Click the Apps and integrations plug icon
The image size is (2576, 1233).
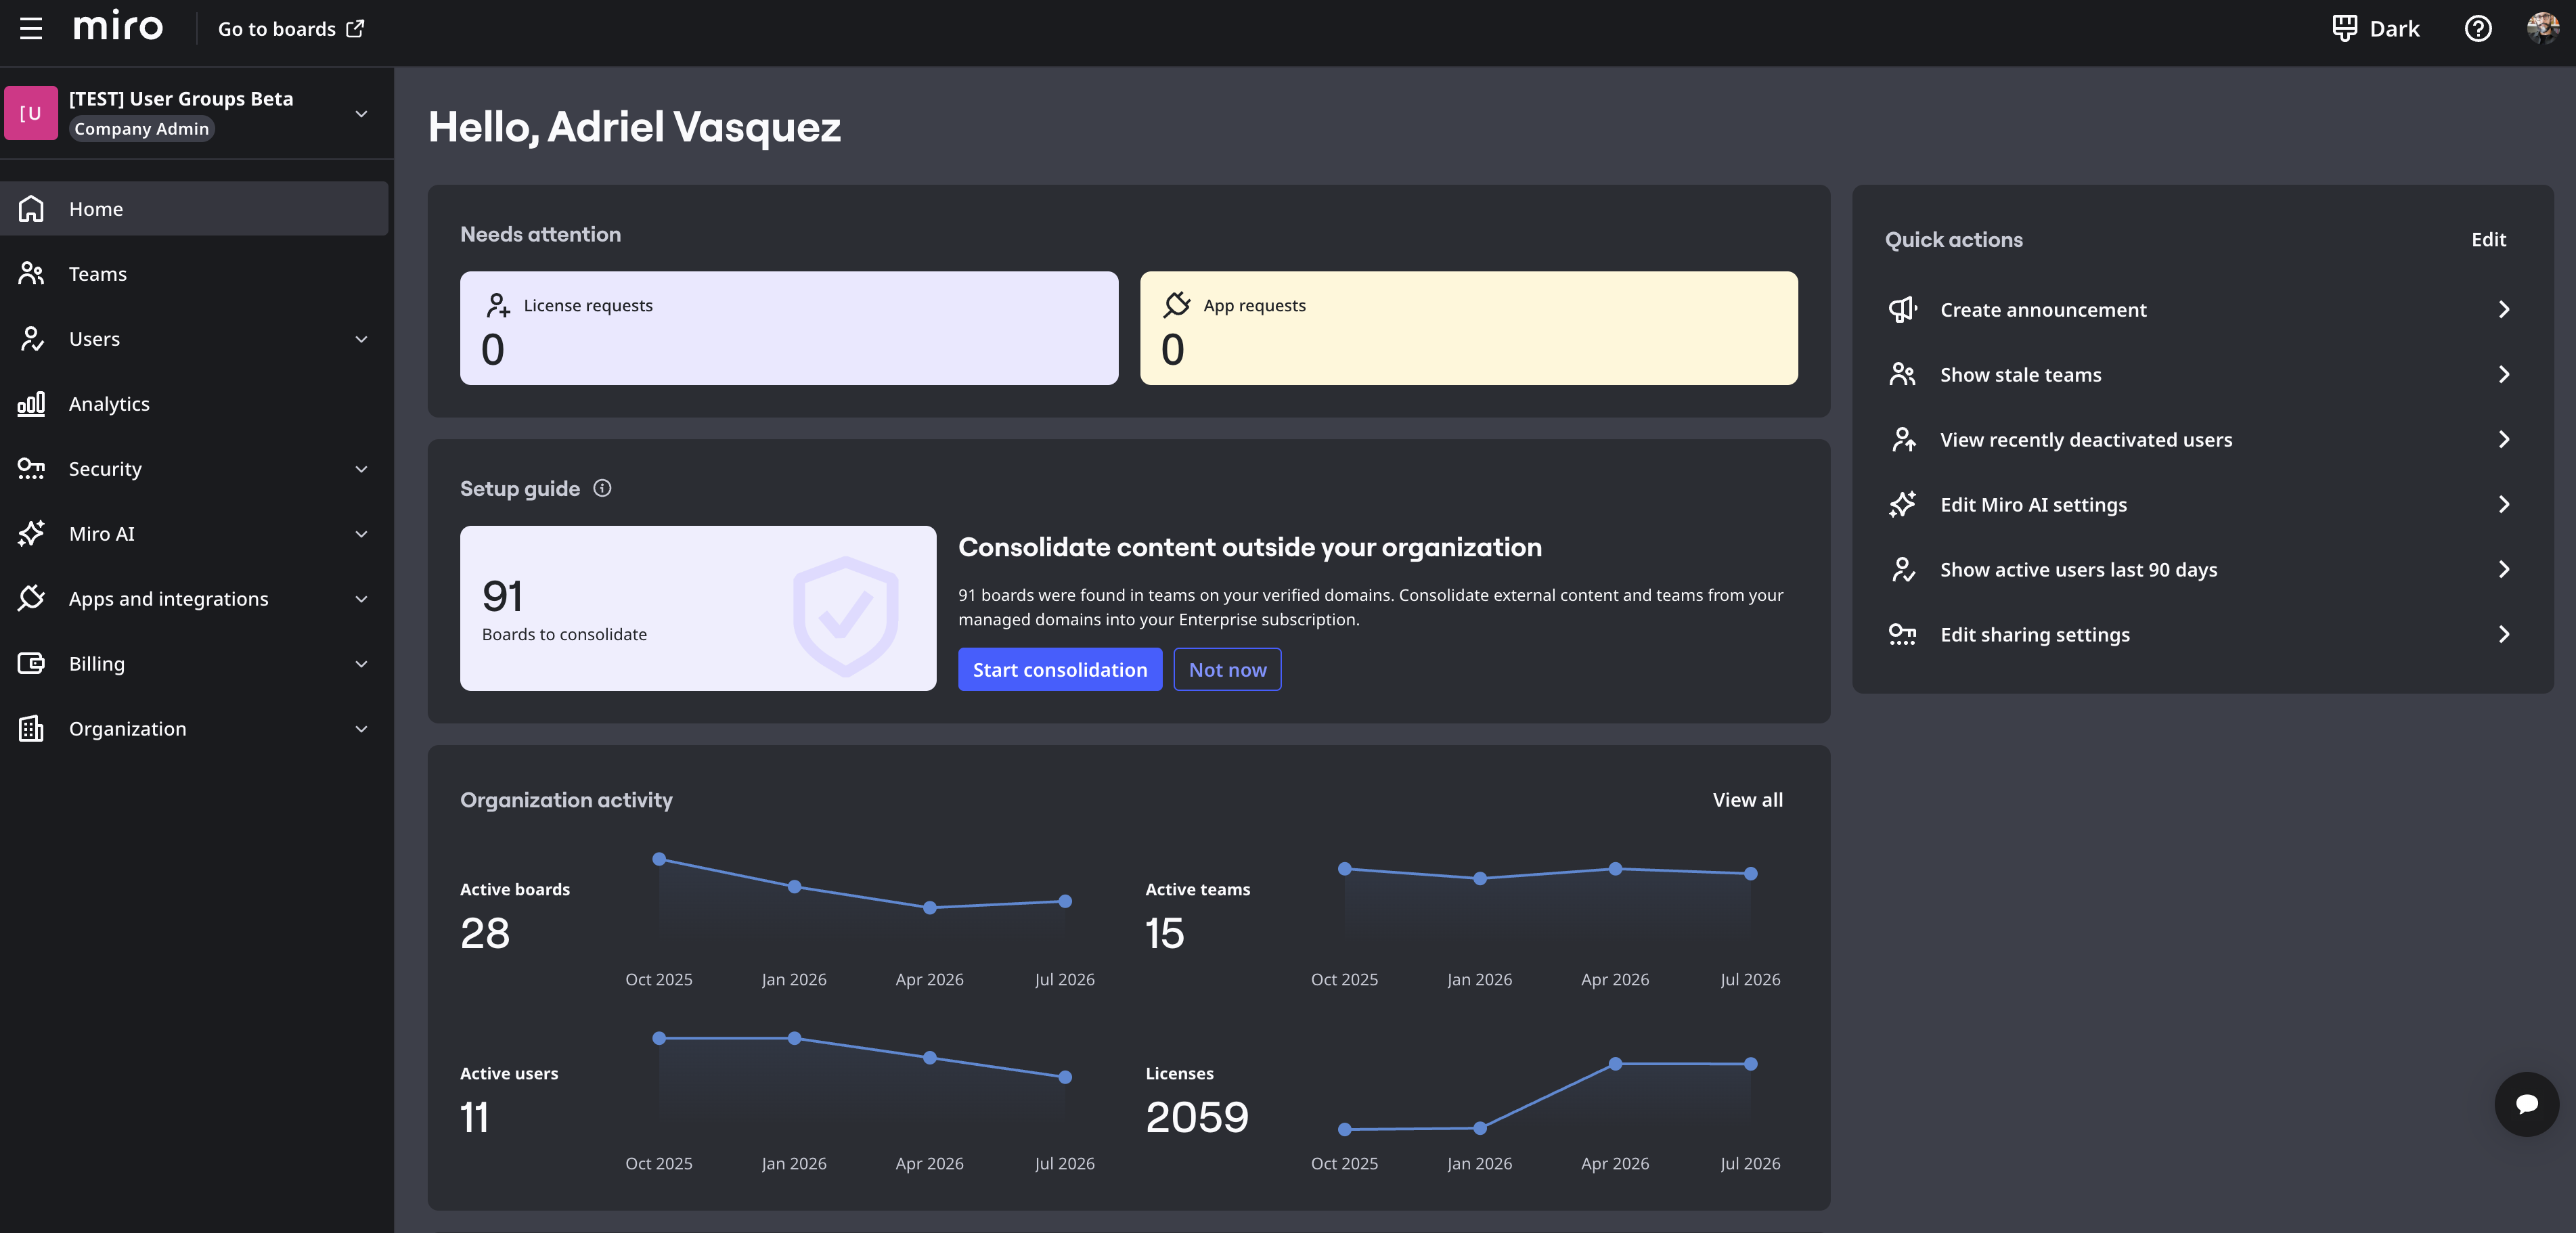[31, 599]
